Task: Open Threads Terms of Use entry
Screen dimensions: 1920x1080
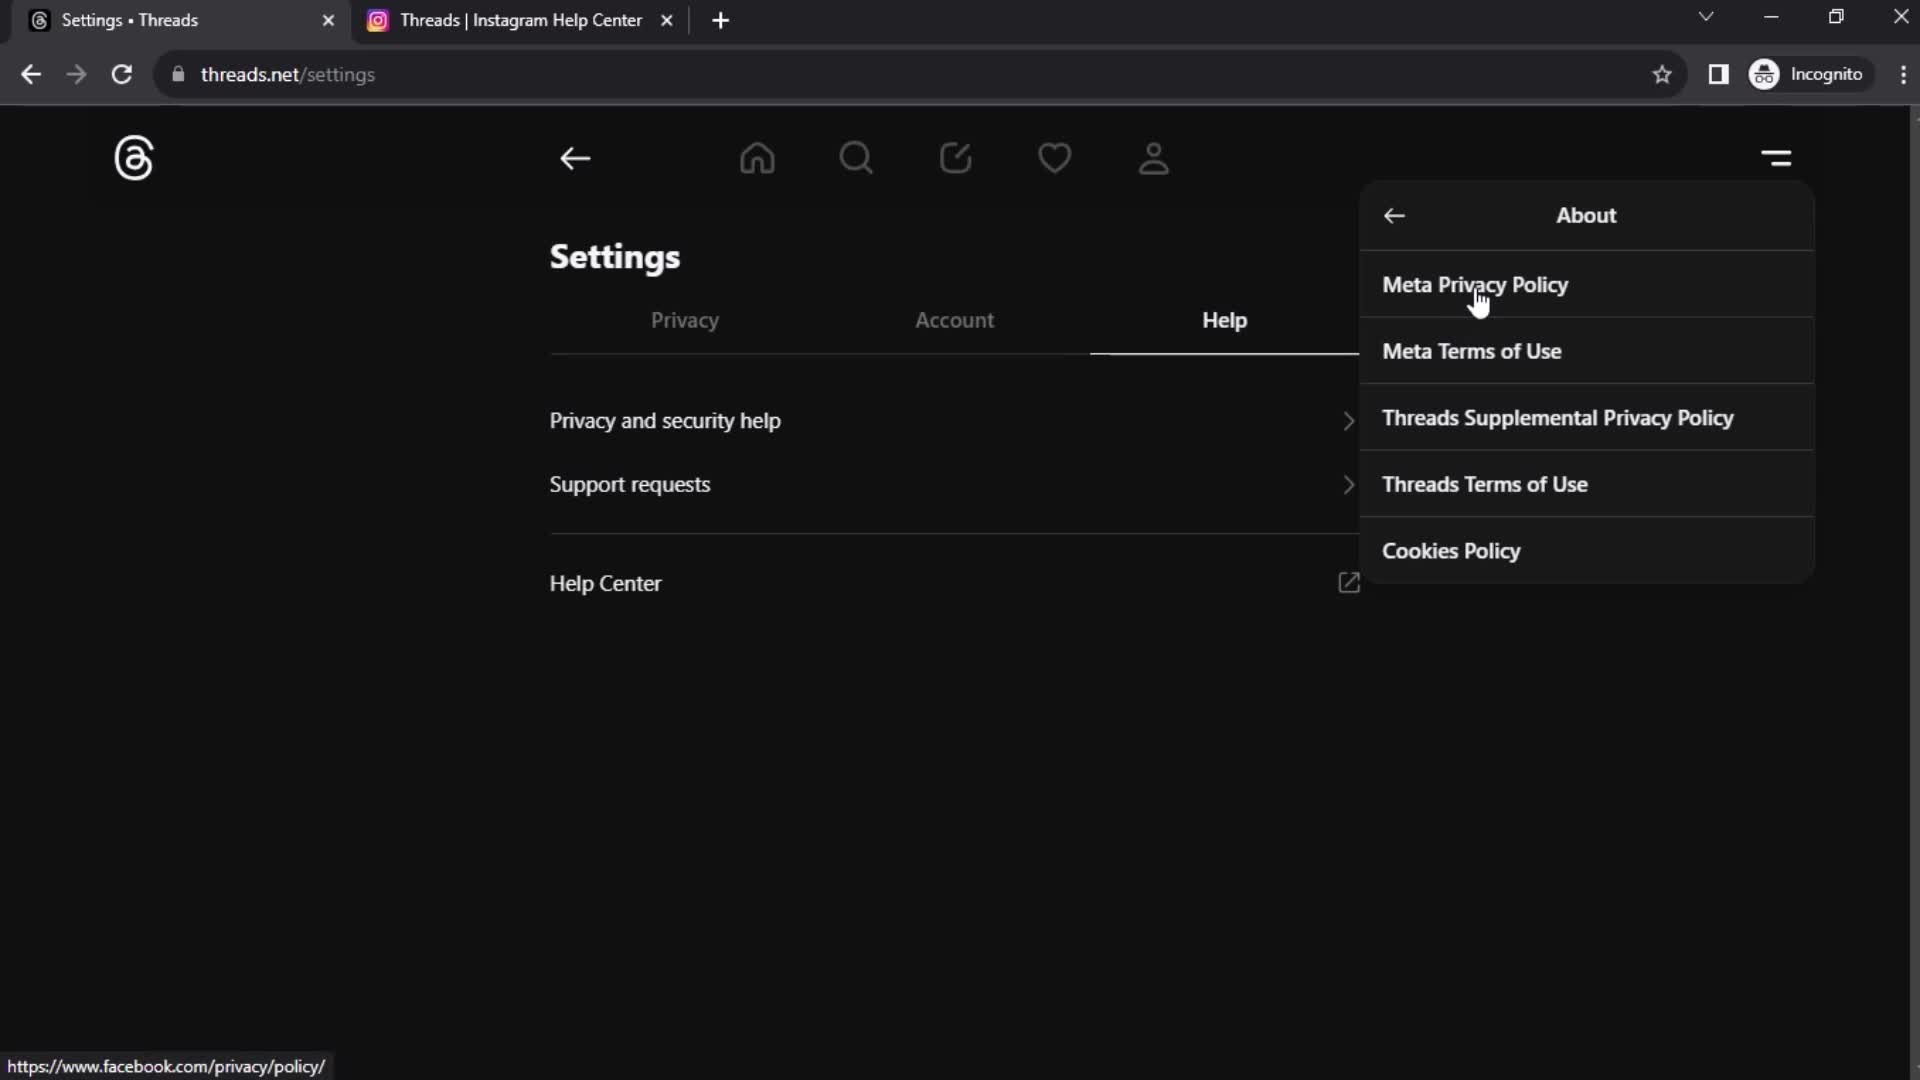Action: [x=1586, y=484]
